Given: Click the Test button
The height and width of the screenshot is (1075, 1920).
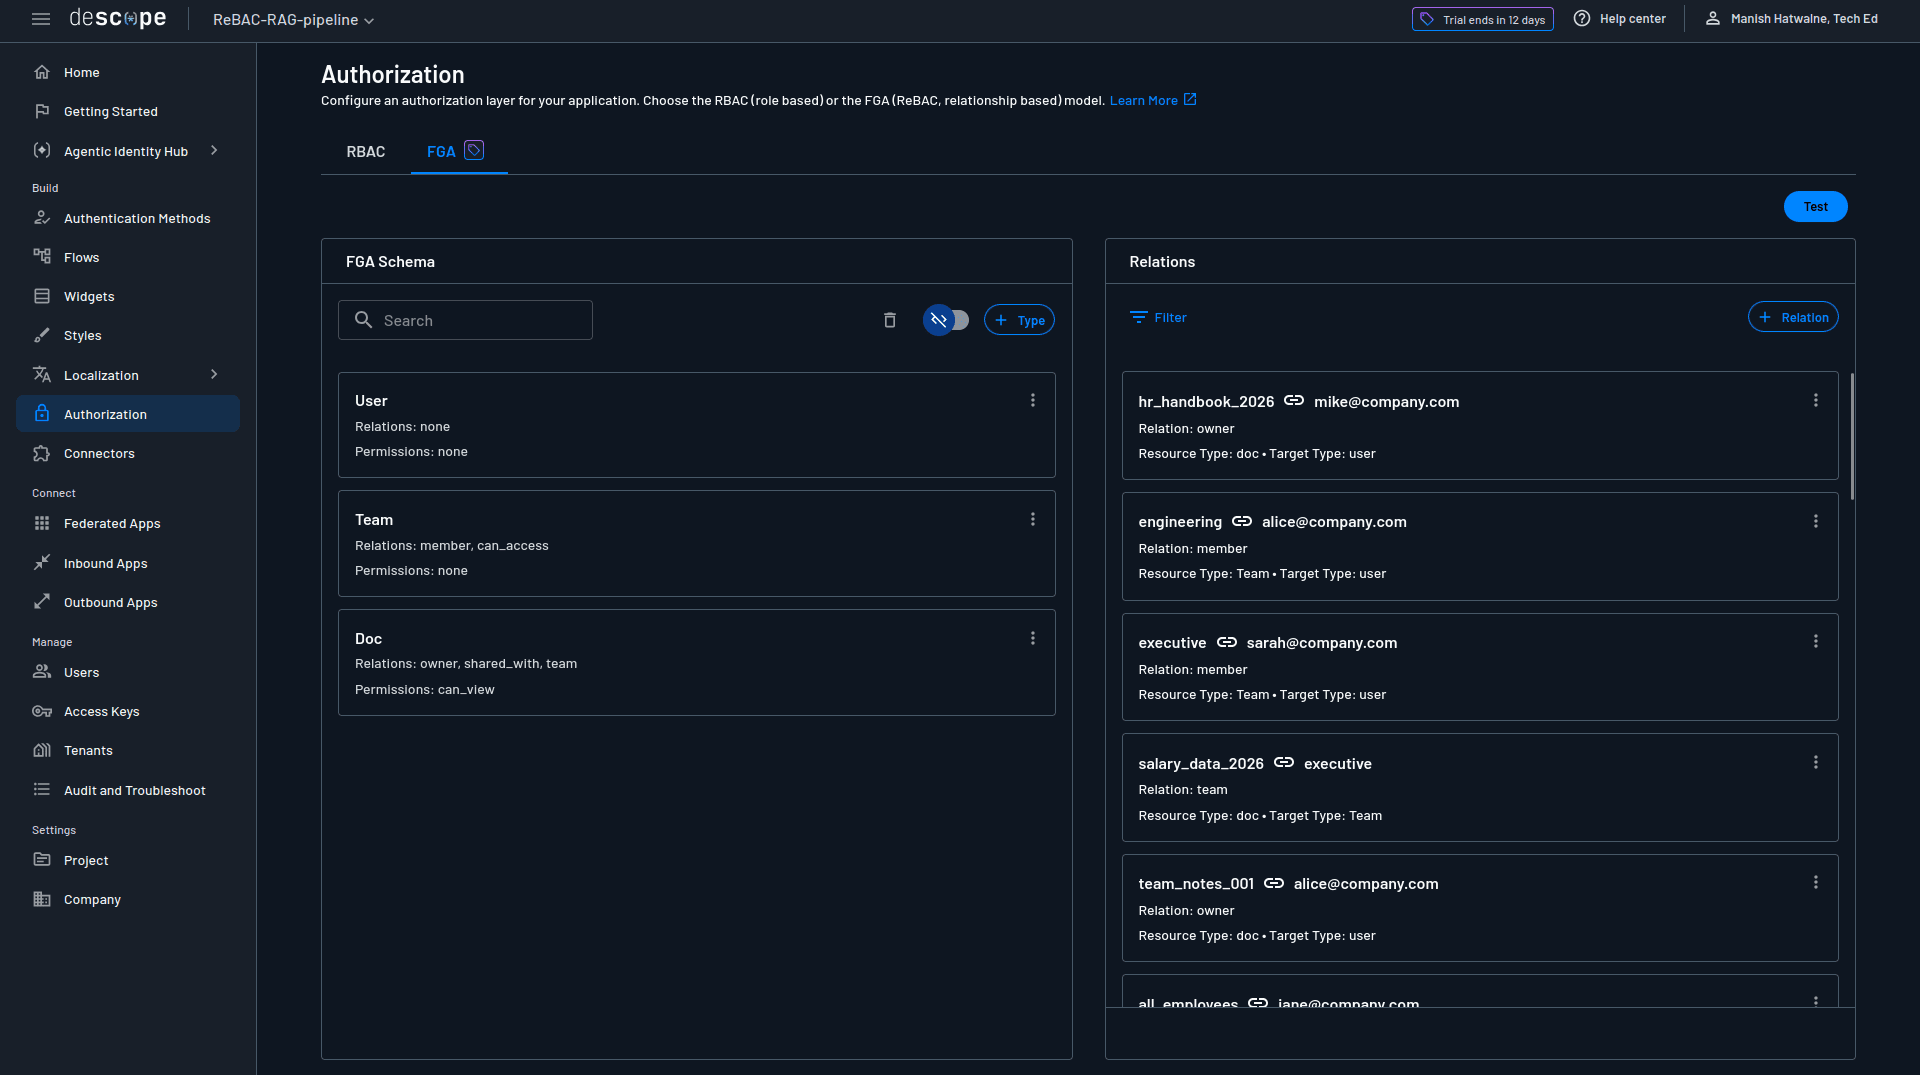Looking at the screenshot, I should tap(1816, 206).
